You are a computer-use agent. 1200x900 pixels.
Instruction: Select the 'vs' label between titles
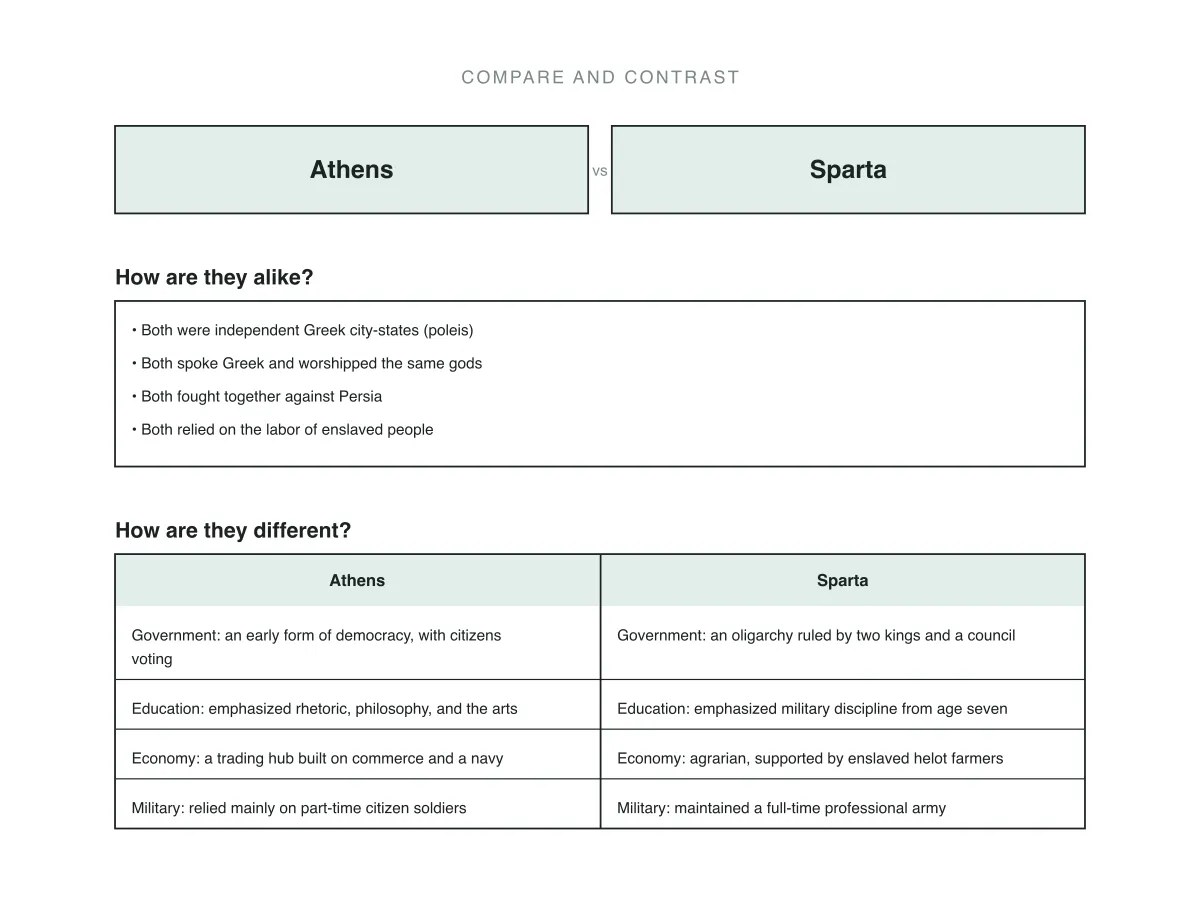click(600, 171)
